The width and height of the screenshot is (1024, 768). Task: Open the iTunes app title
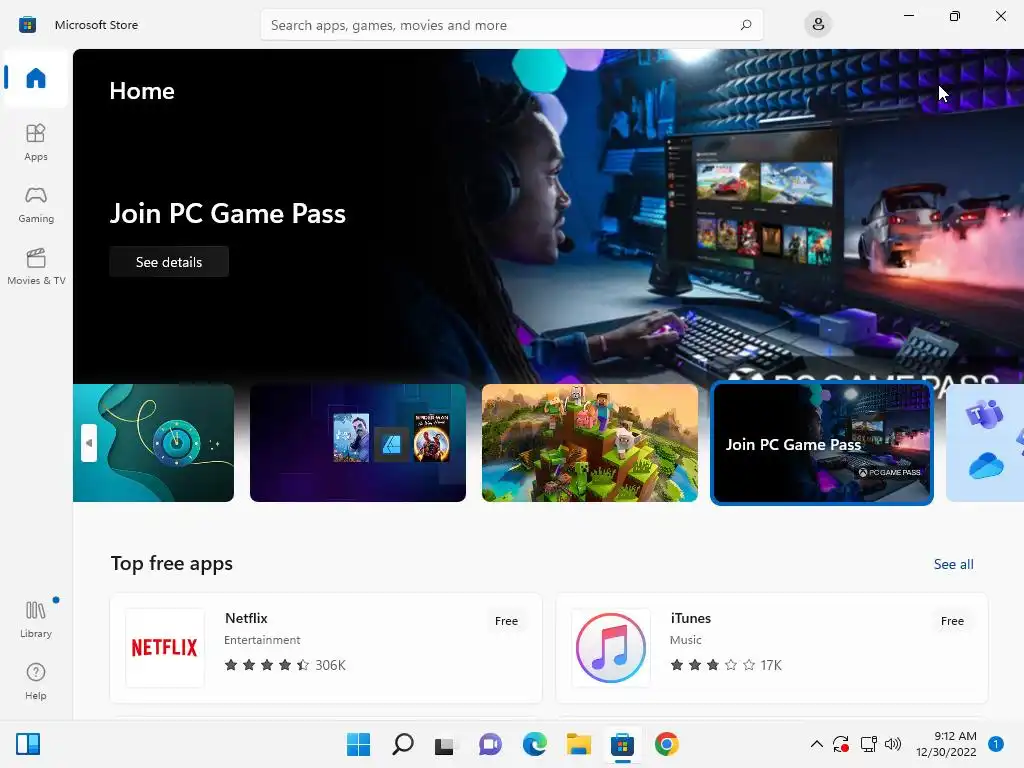691,618
